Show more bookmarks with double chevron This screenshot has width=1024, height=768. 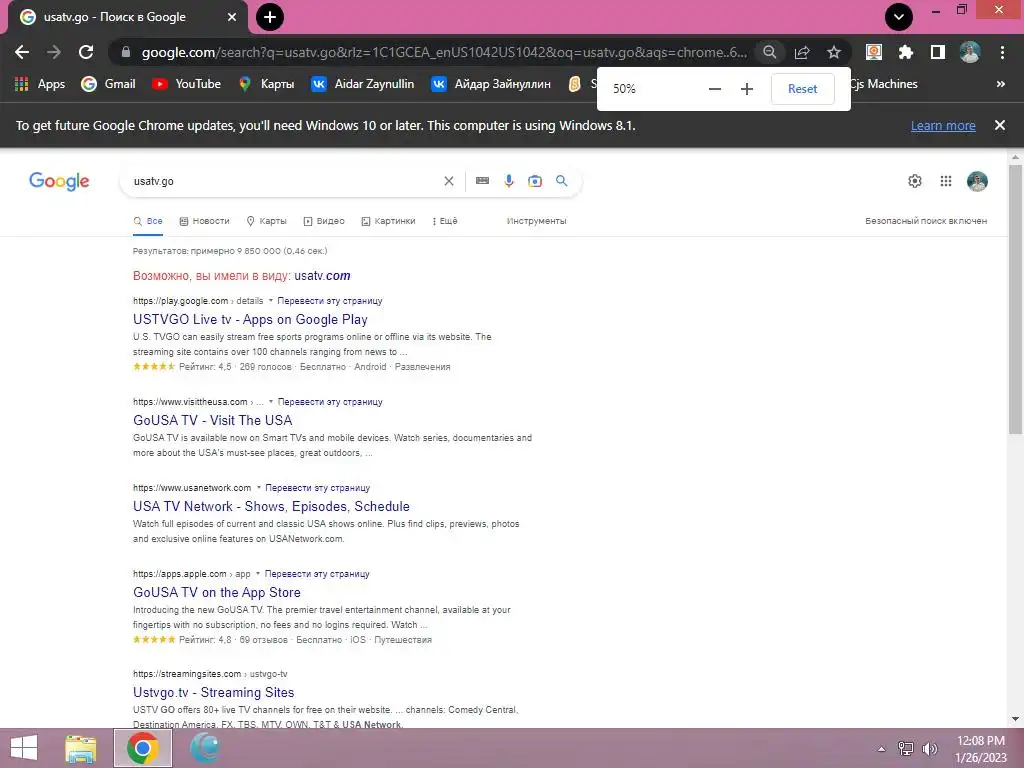pyautogui.click(x=1000, y=84)
